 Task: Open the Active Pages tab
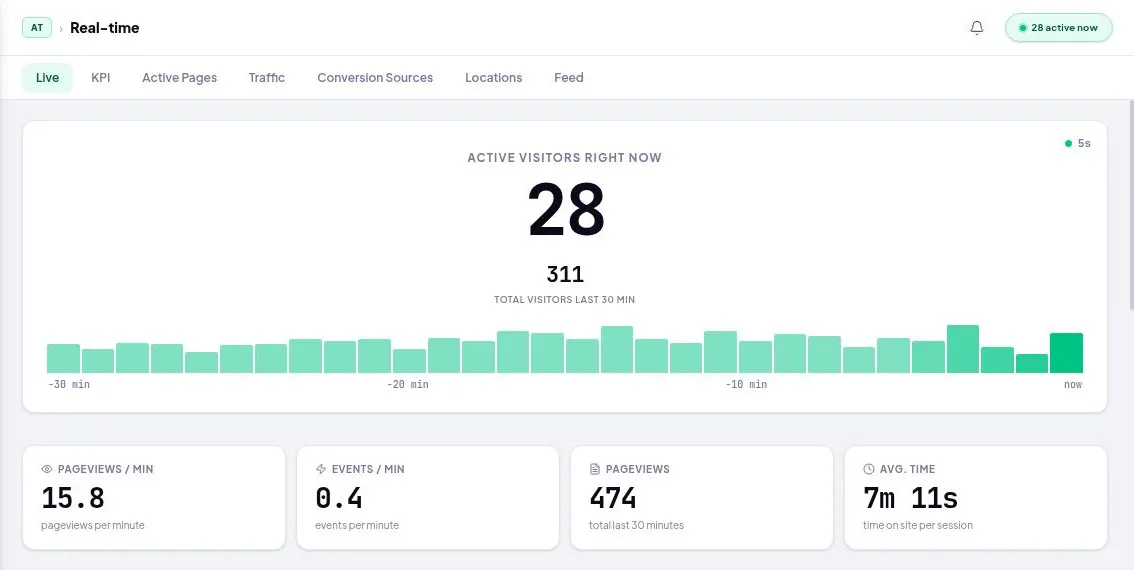(179, 77)
